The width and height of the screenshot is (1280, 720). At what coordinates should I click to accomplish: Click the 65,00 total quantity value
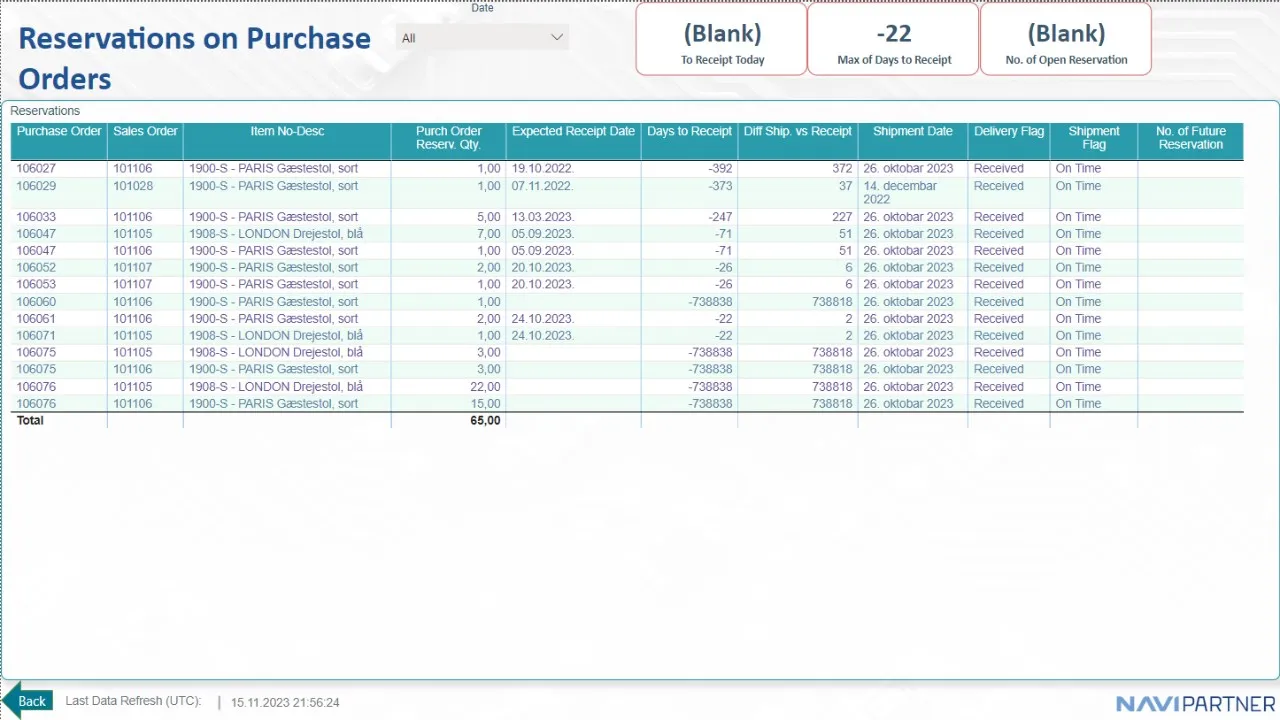tap(485, 421)
